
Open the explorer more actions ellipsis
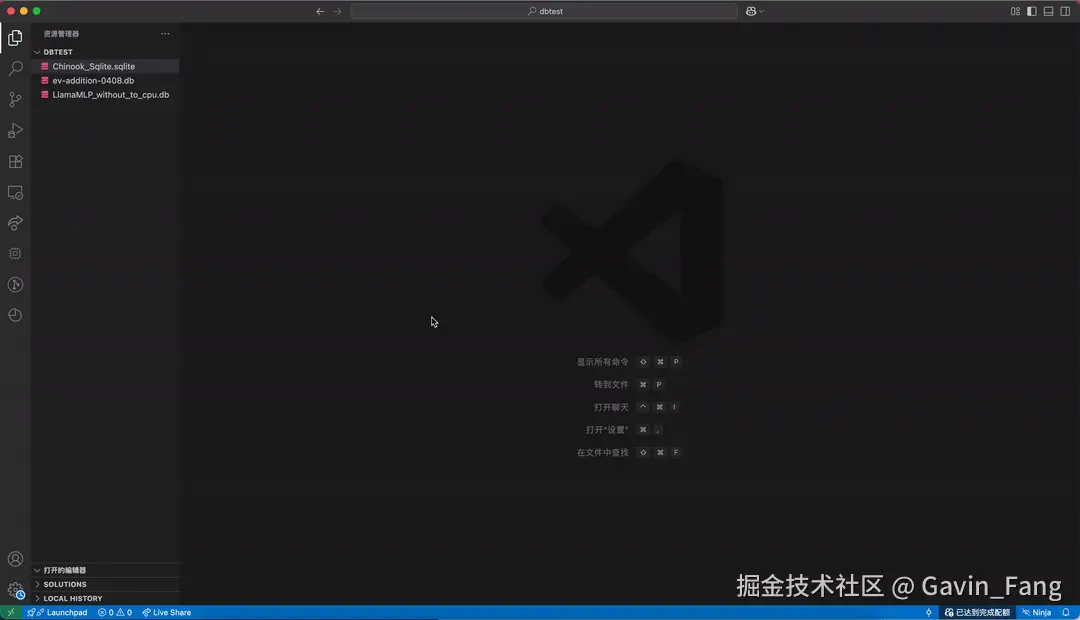click(x=165, y=34)
